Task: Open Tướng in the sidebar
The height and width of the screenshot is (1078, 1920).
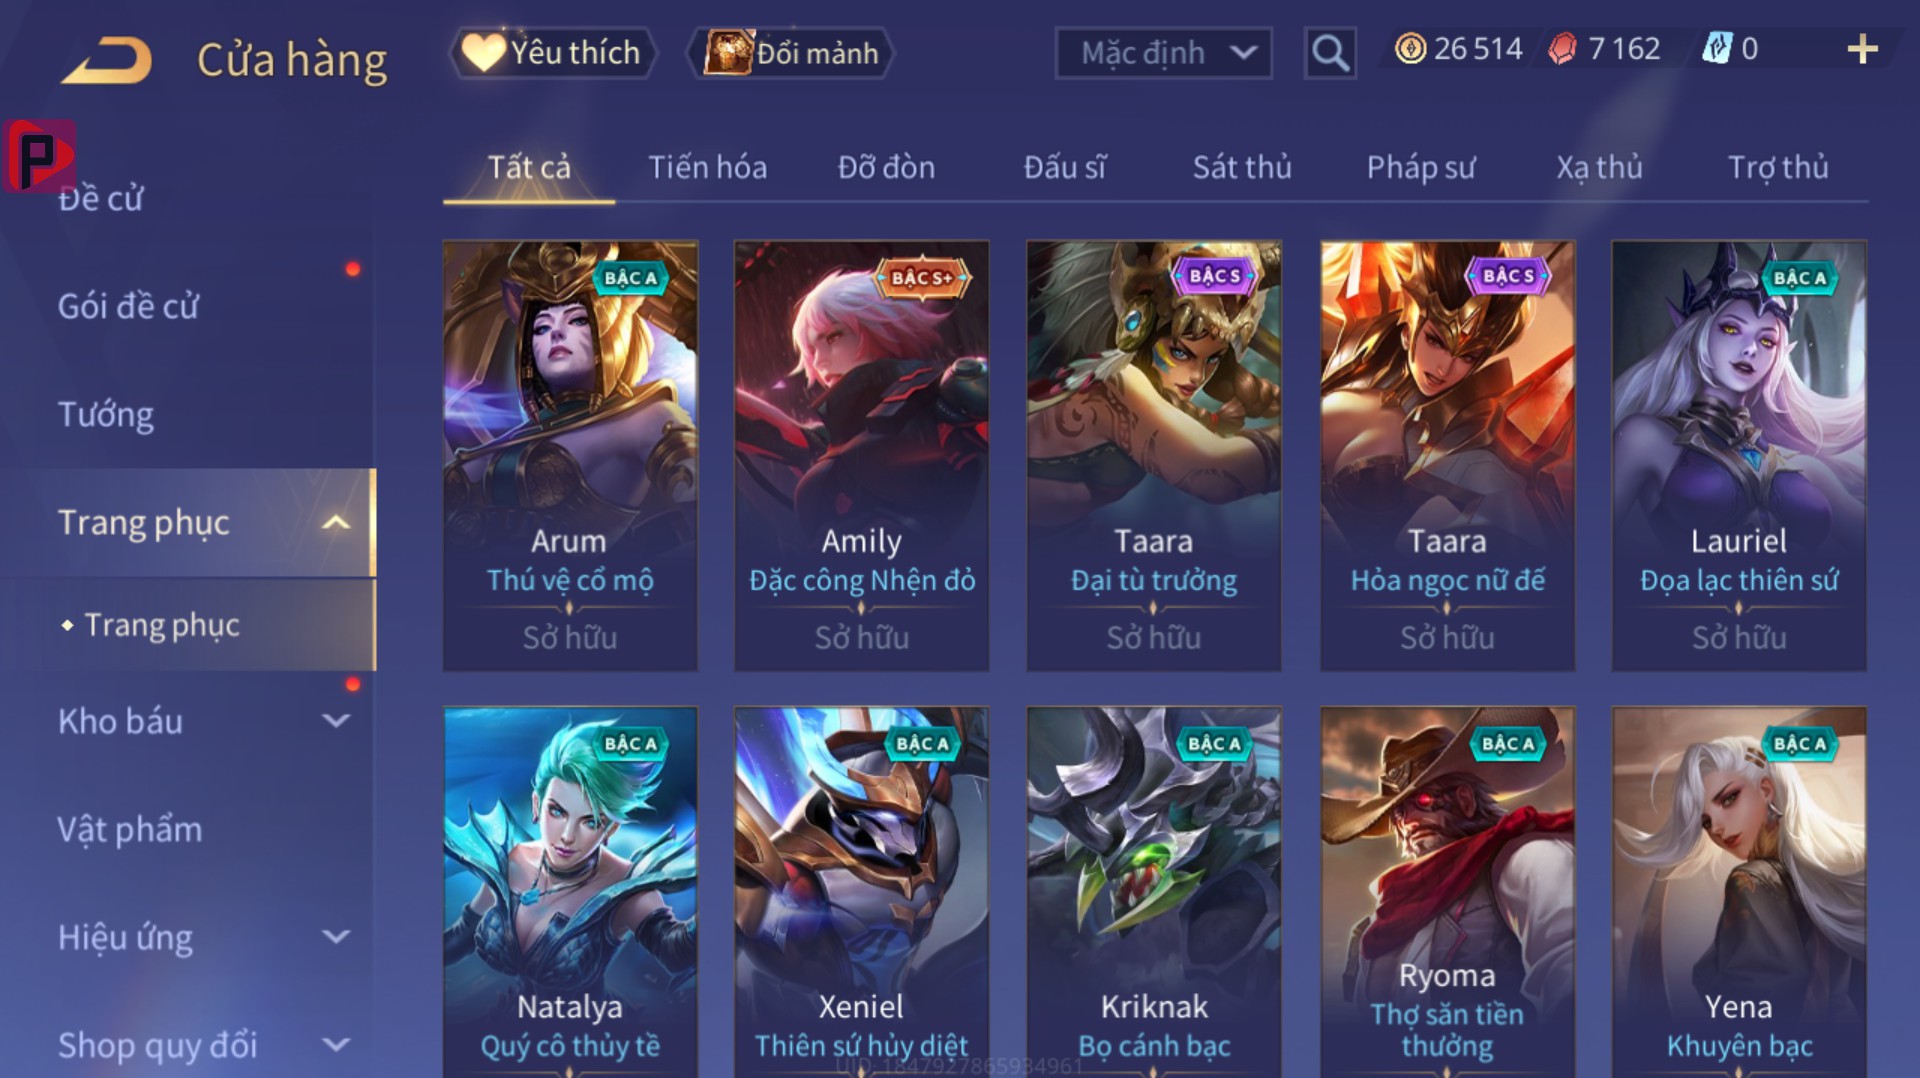Action: coord(106,414)
